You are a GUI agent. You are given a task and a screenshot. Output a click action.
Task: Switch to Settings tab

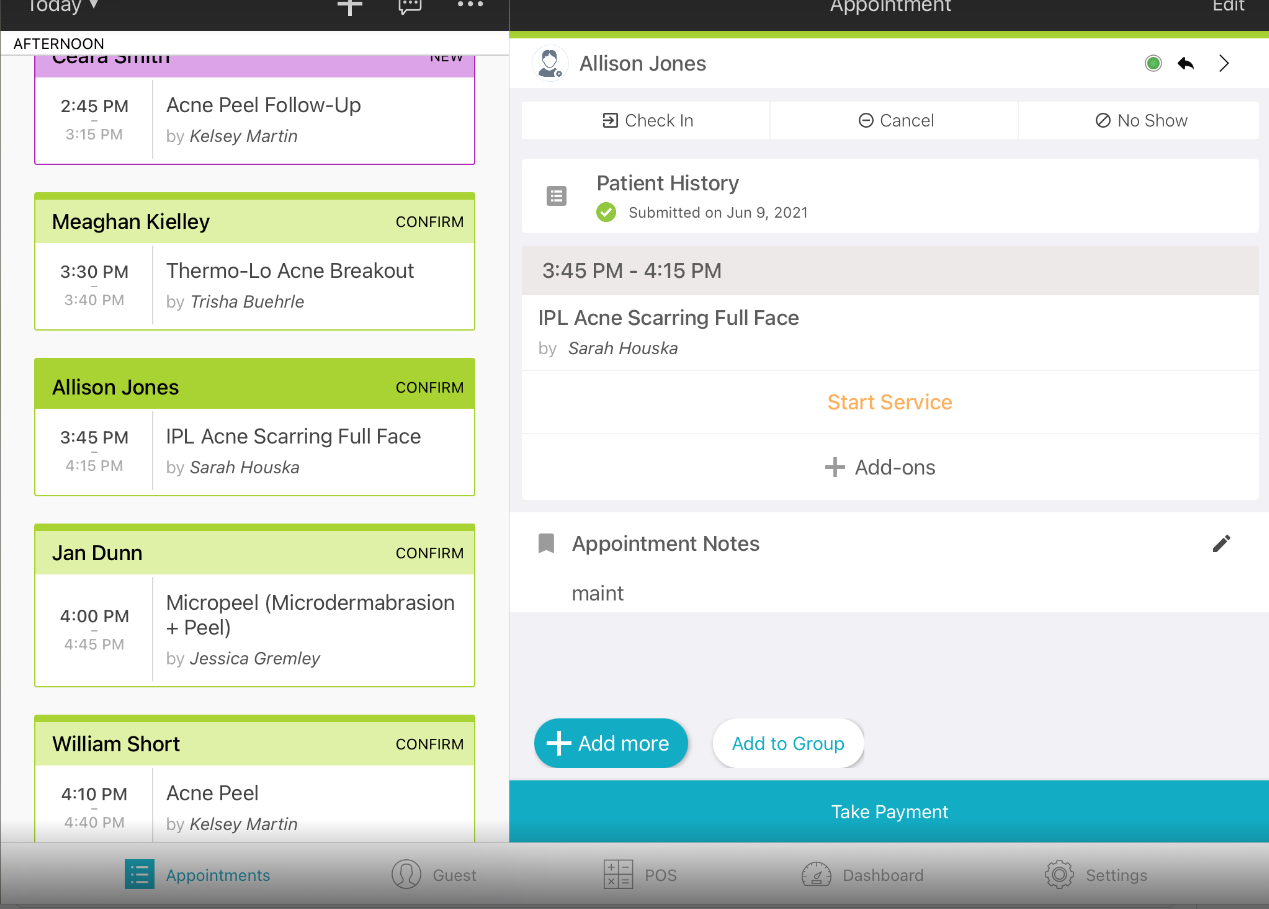pos(1096,875)
